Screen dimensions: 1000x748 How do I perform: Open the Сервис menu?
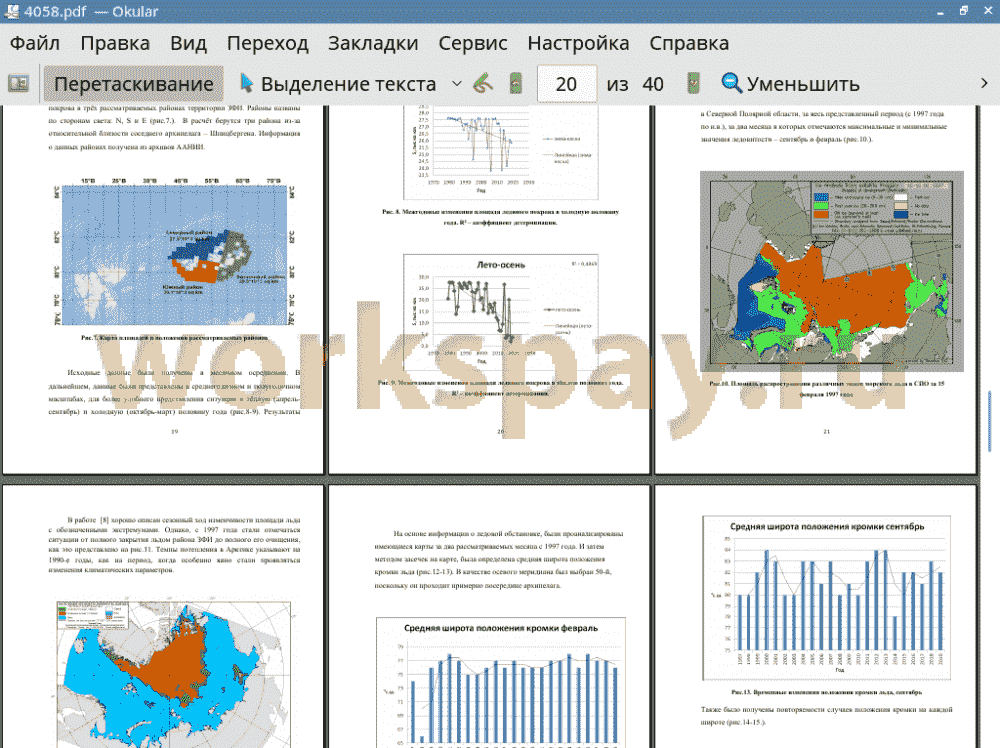(x=473, y=43)
